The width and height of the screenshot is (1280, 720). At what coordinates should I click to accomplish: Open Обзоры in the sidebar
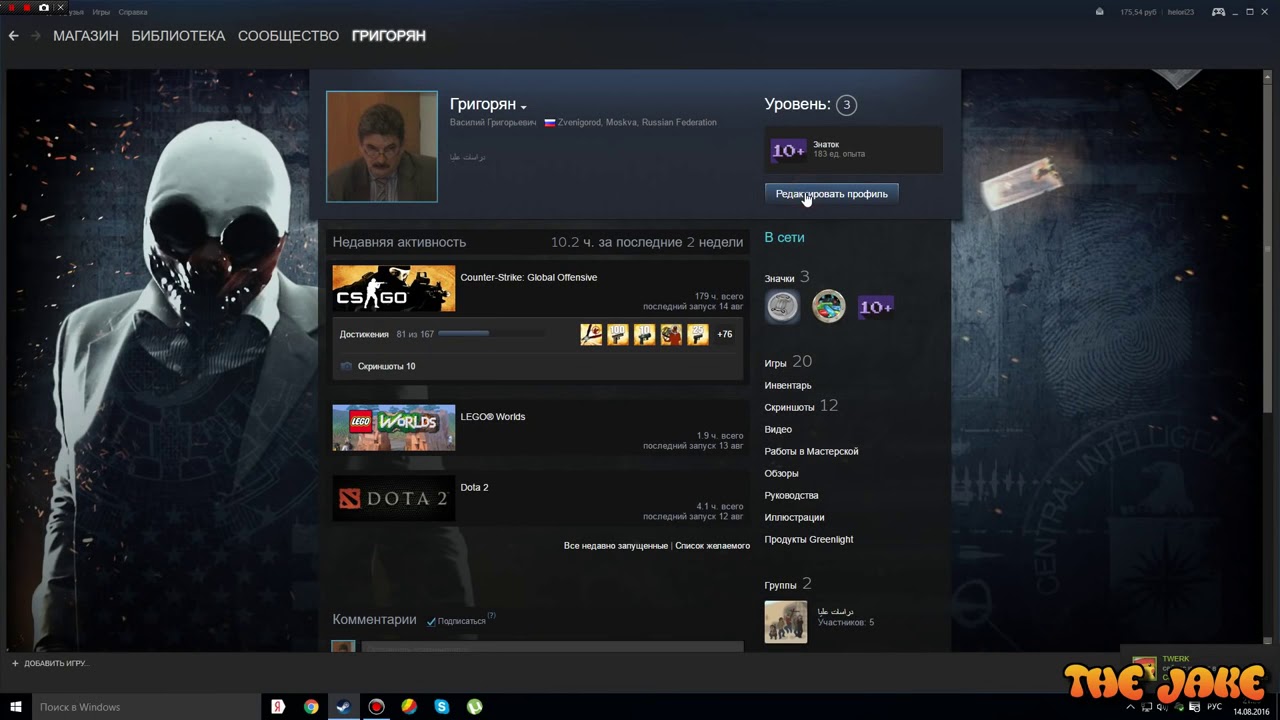point(781,473)
